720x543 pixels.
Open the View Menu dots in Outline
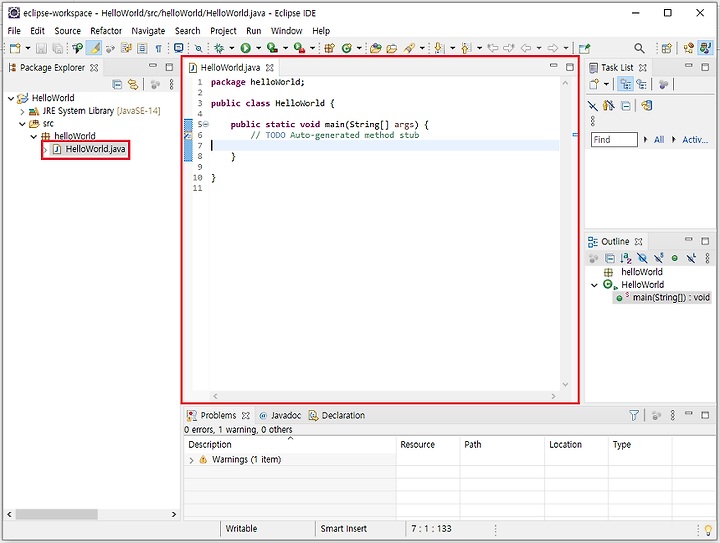707,258
